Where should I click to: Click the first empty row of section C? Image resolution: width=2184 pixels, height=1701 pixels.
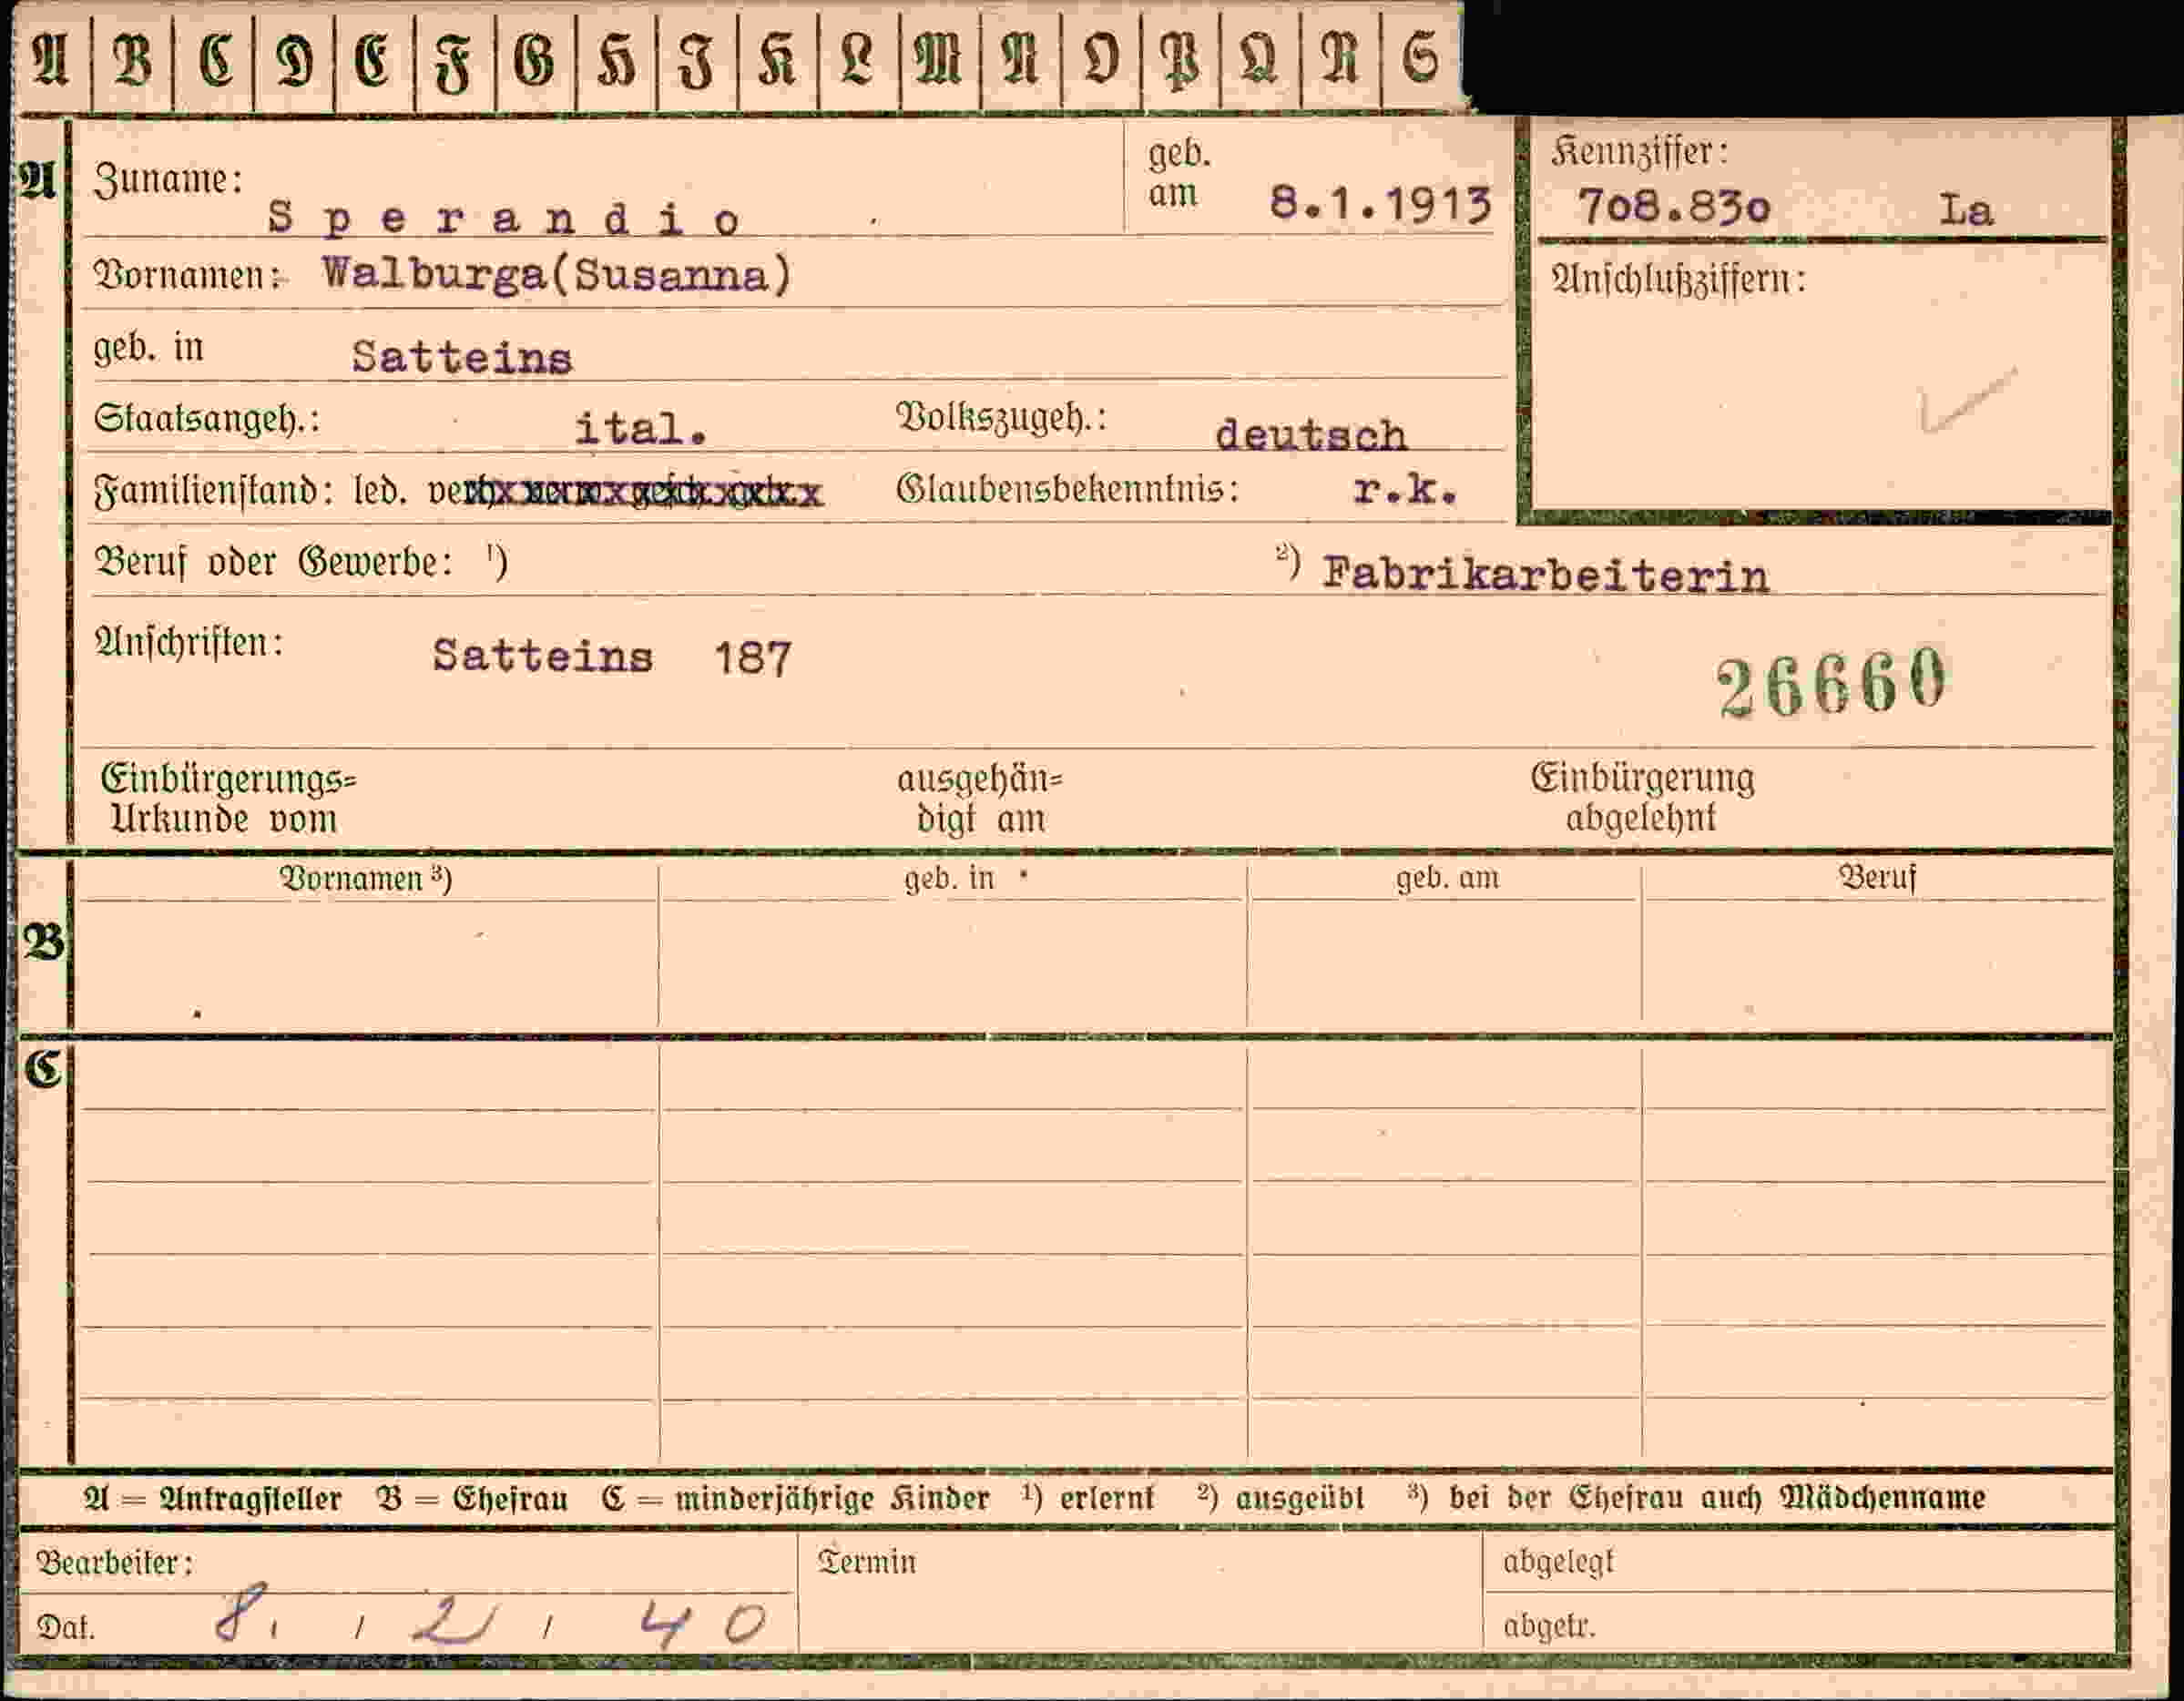[x=1094, y=1077]
